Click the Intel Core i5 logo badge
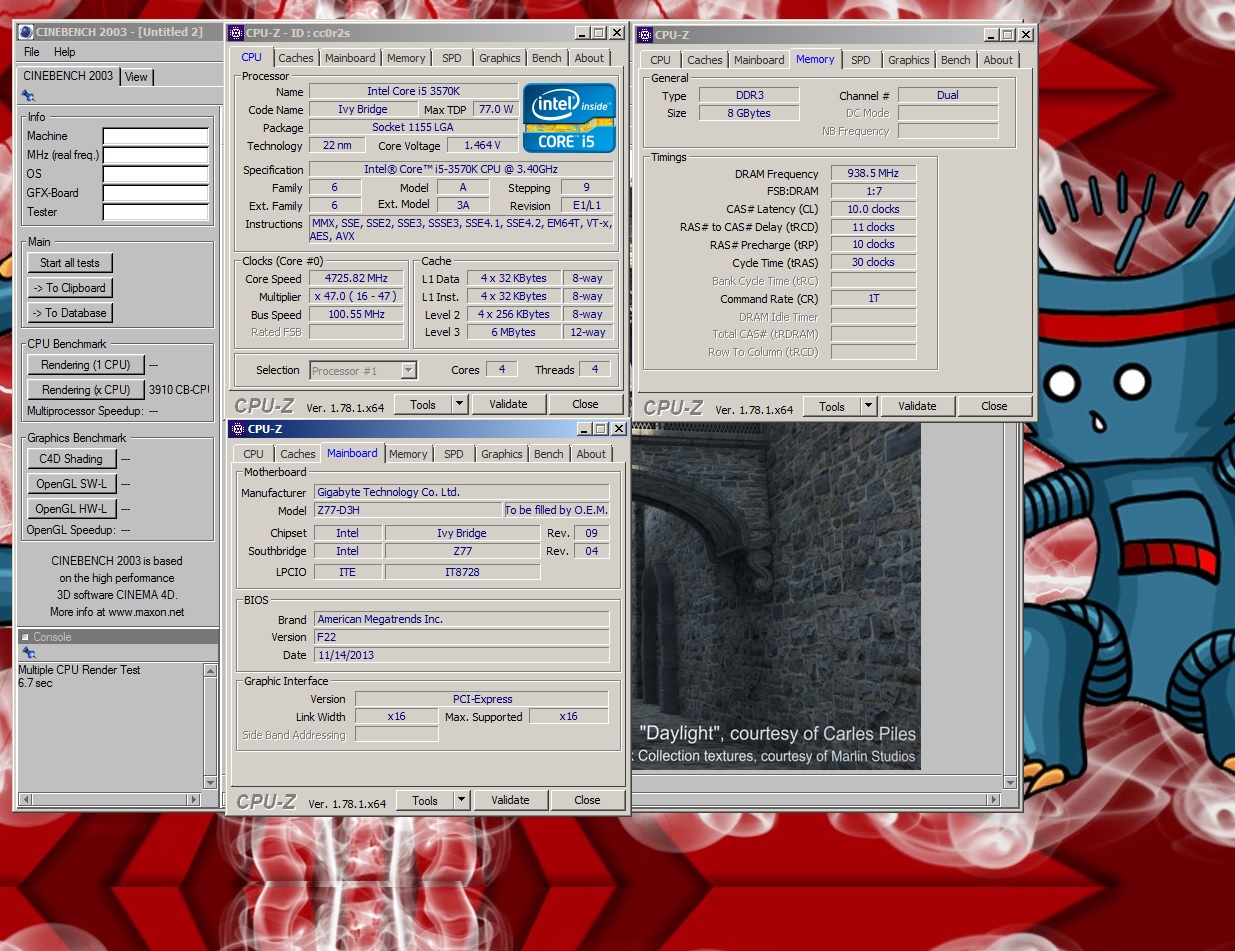 pyautogui.click(x=569, y=118)
